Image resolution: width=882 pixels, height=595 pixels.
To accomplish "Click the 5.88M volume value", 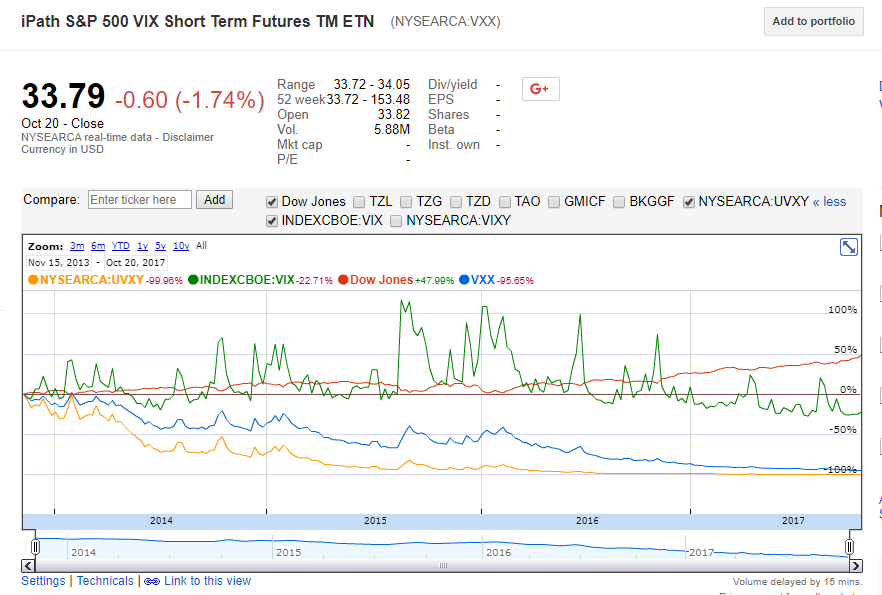I will (392, 129).
